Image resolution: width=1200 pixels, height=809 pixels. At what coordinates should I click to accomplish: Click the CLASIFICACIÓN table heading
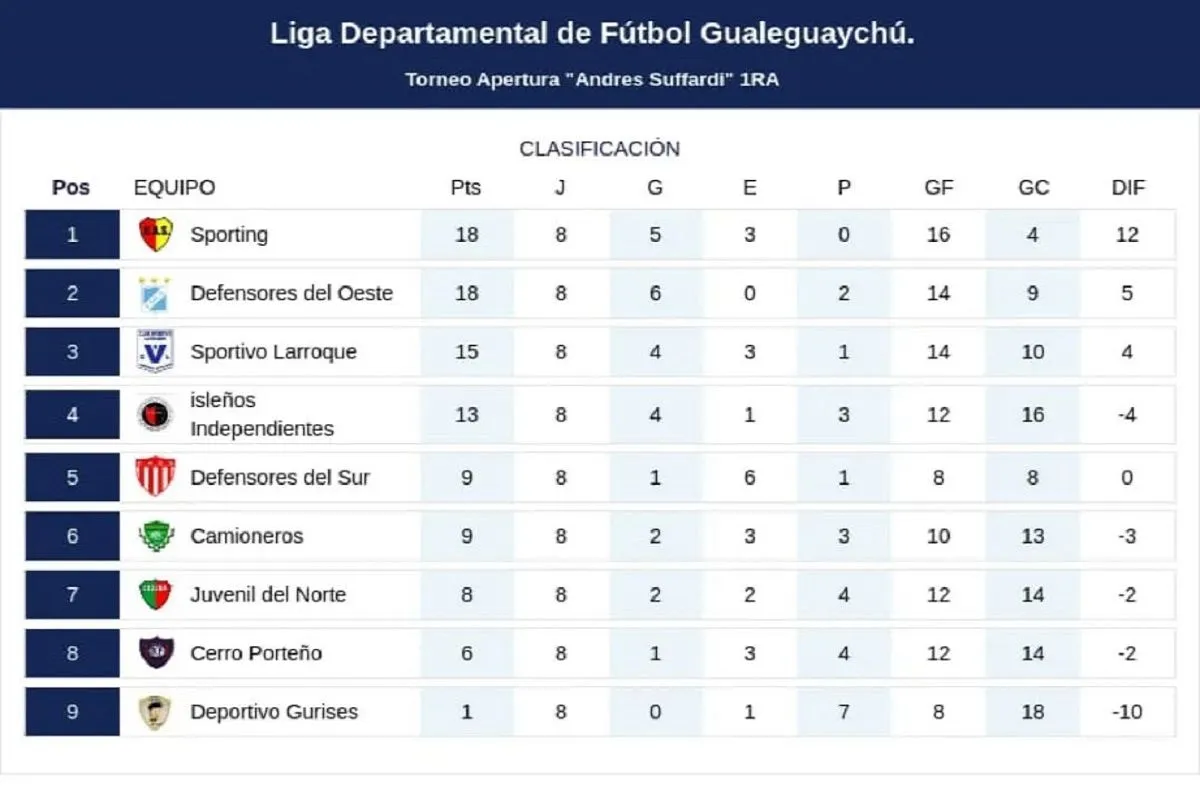599,149
